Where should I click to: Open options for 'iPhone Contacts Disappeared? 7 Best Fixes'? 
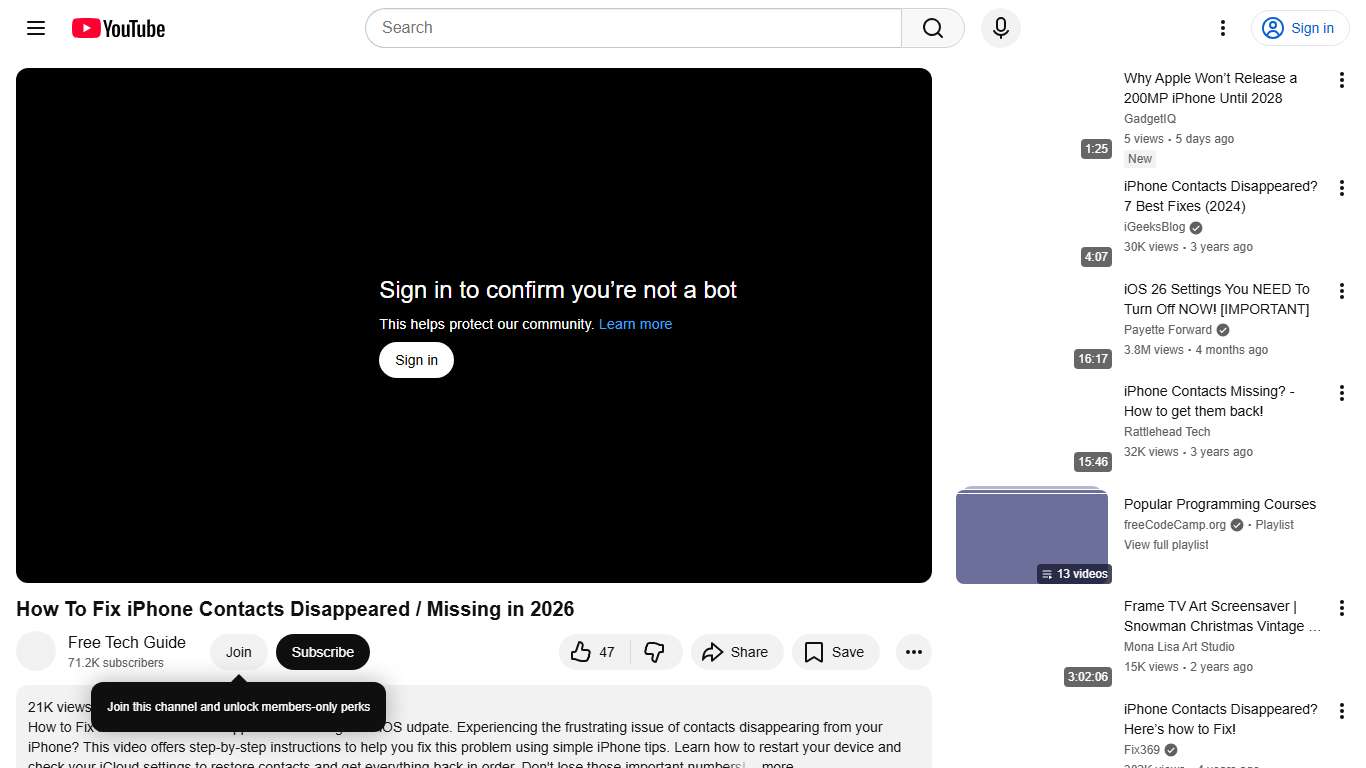pos(1341,187)
